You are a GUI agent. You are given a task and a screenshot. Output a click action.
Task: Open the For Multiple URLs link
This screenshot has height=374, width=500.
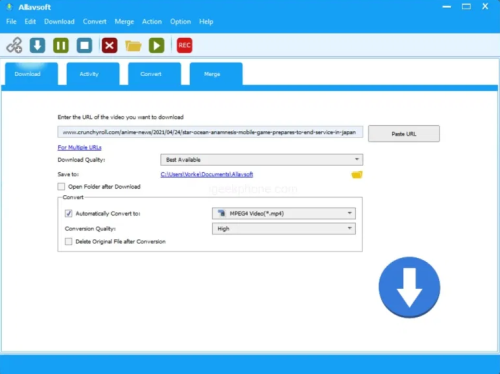(79, 147)
